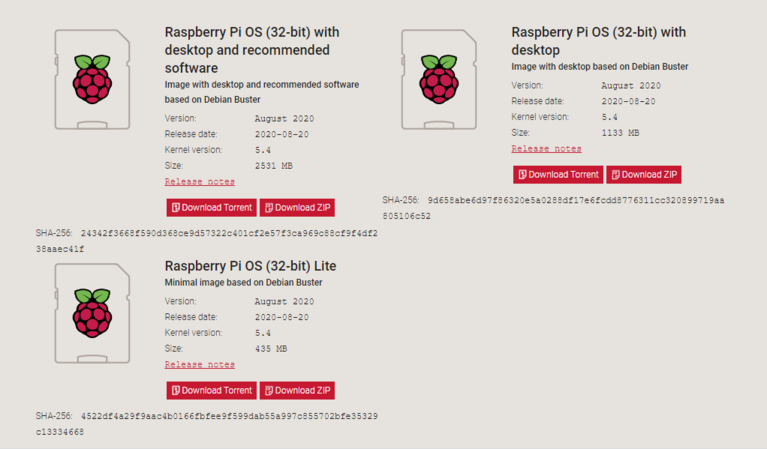
Task: Click the Raspberry Pi OS Lite SD card icon
Action: pos(92,313)
